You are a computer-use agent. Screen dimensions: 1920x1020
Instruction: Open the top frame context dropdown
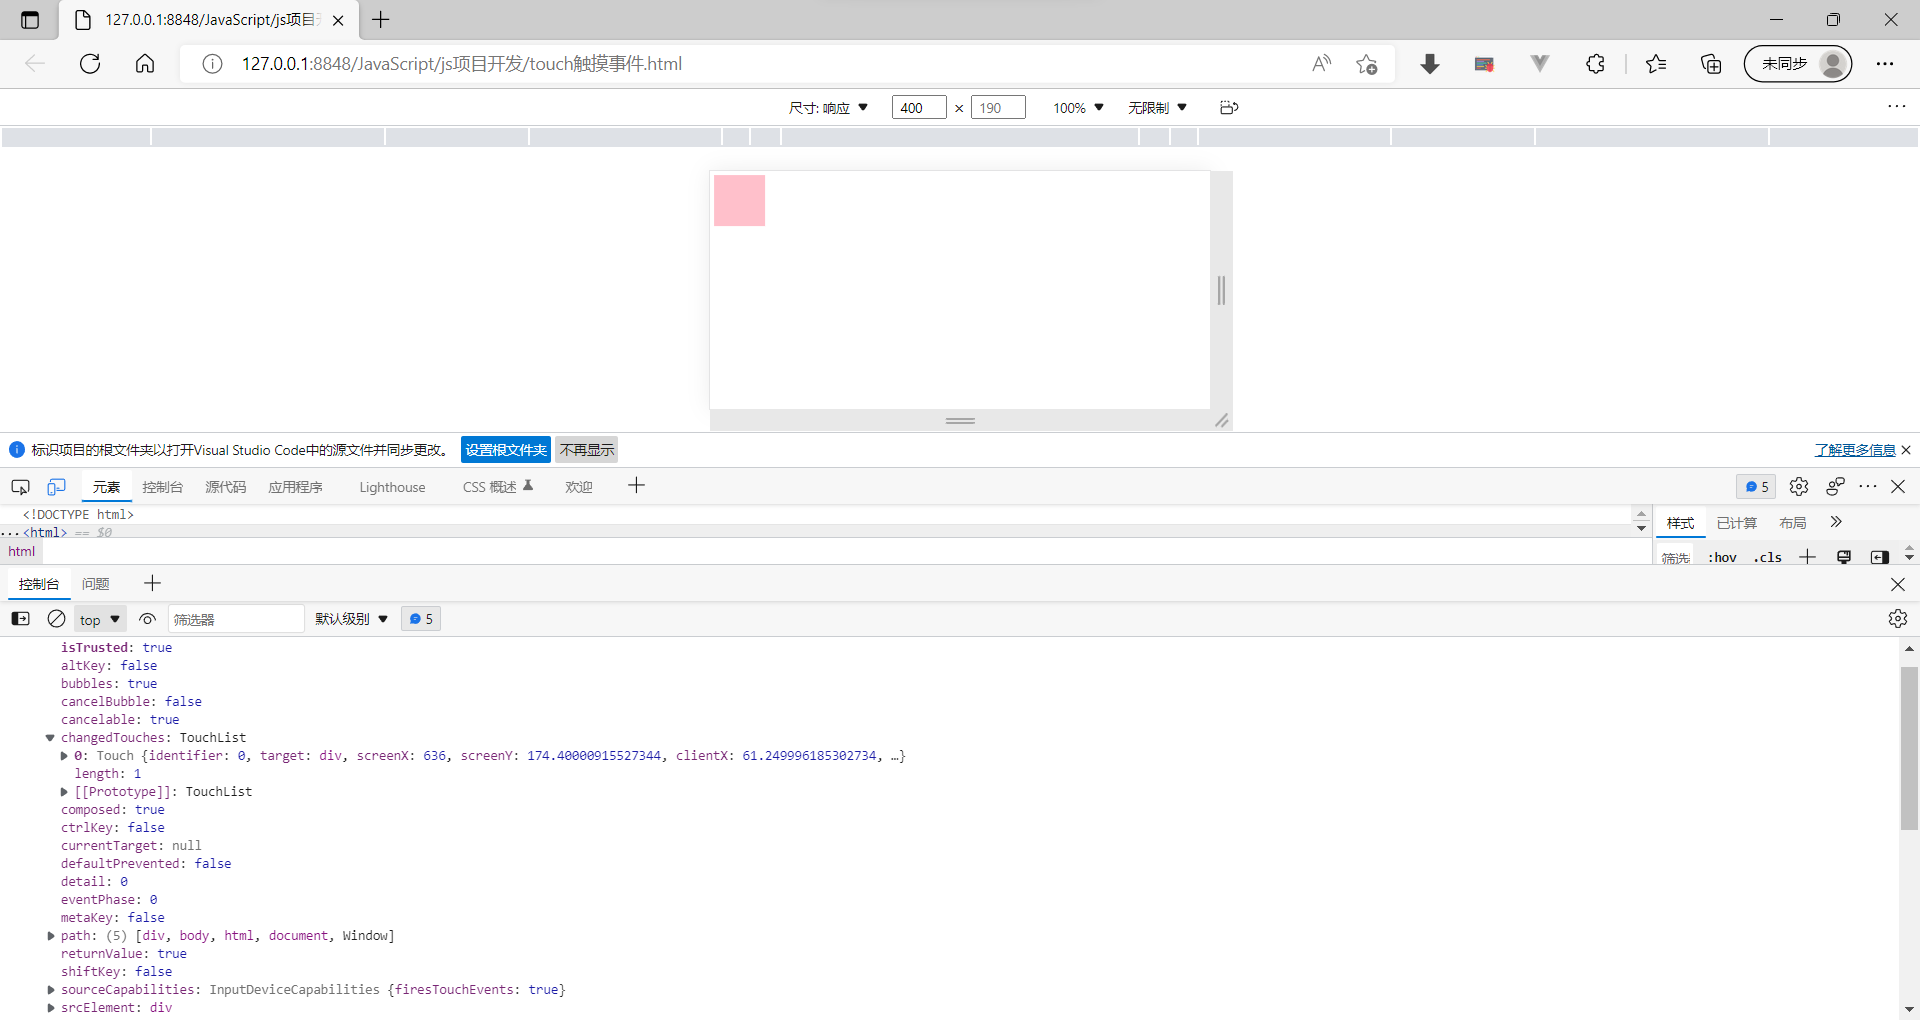(99, 618)
